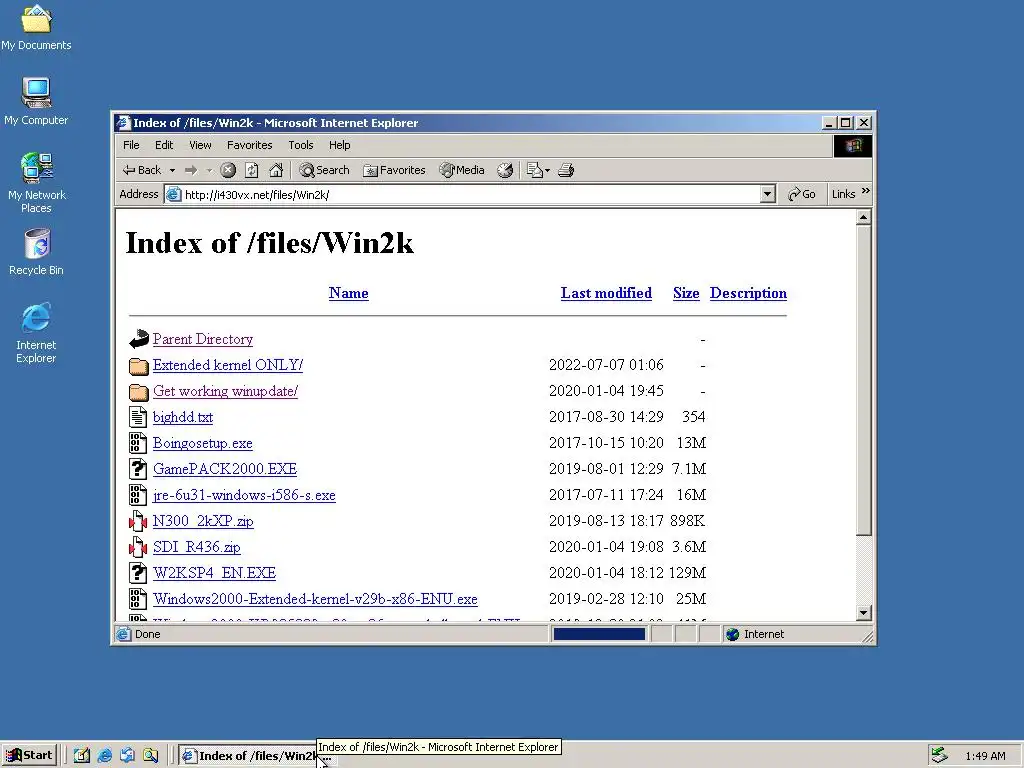Download the W2KSP4_EN.EXE link
The image size is (1024, 768).
click(x=214, y=573)
